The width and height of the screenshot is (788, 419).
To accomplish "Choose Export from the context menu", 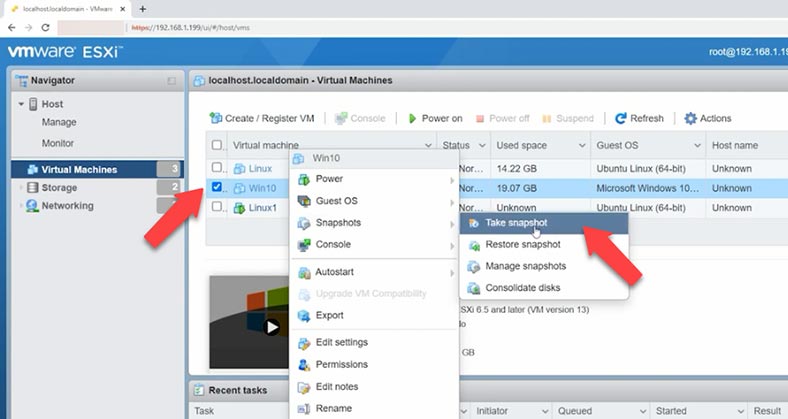I will pos(374,316).
